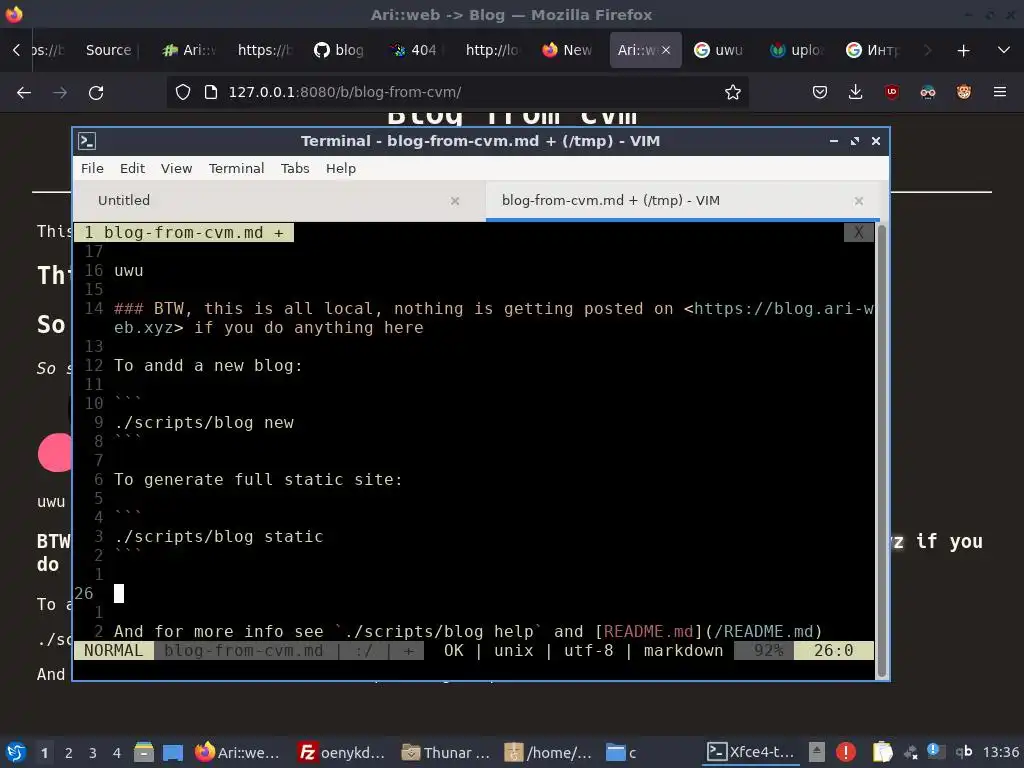Open the terminal Edit menu
This screenshot has width=1024, height=768.
pyautogui.click(x=132, y=168)
